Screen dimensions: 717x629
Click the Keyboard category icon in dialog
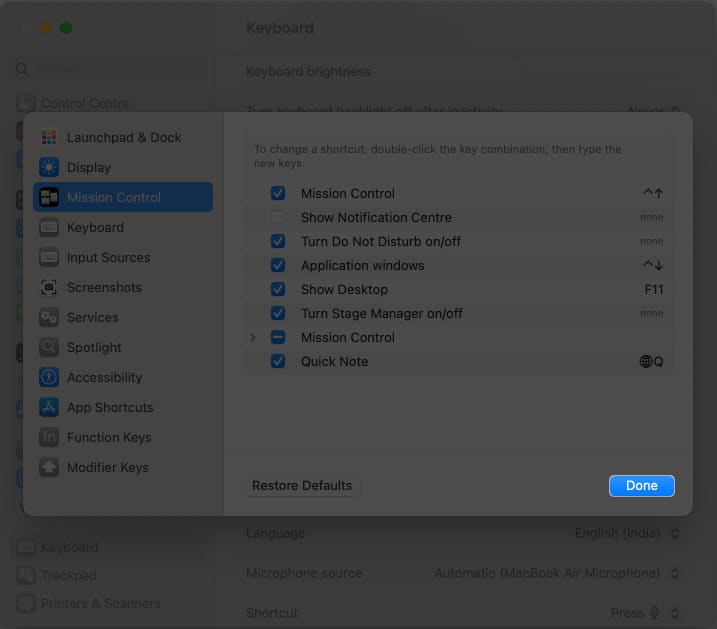tap(49, 227)
